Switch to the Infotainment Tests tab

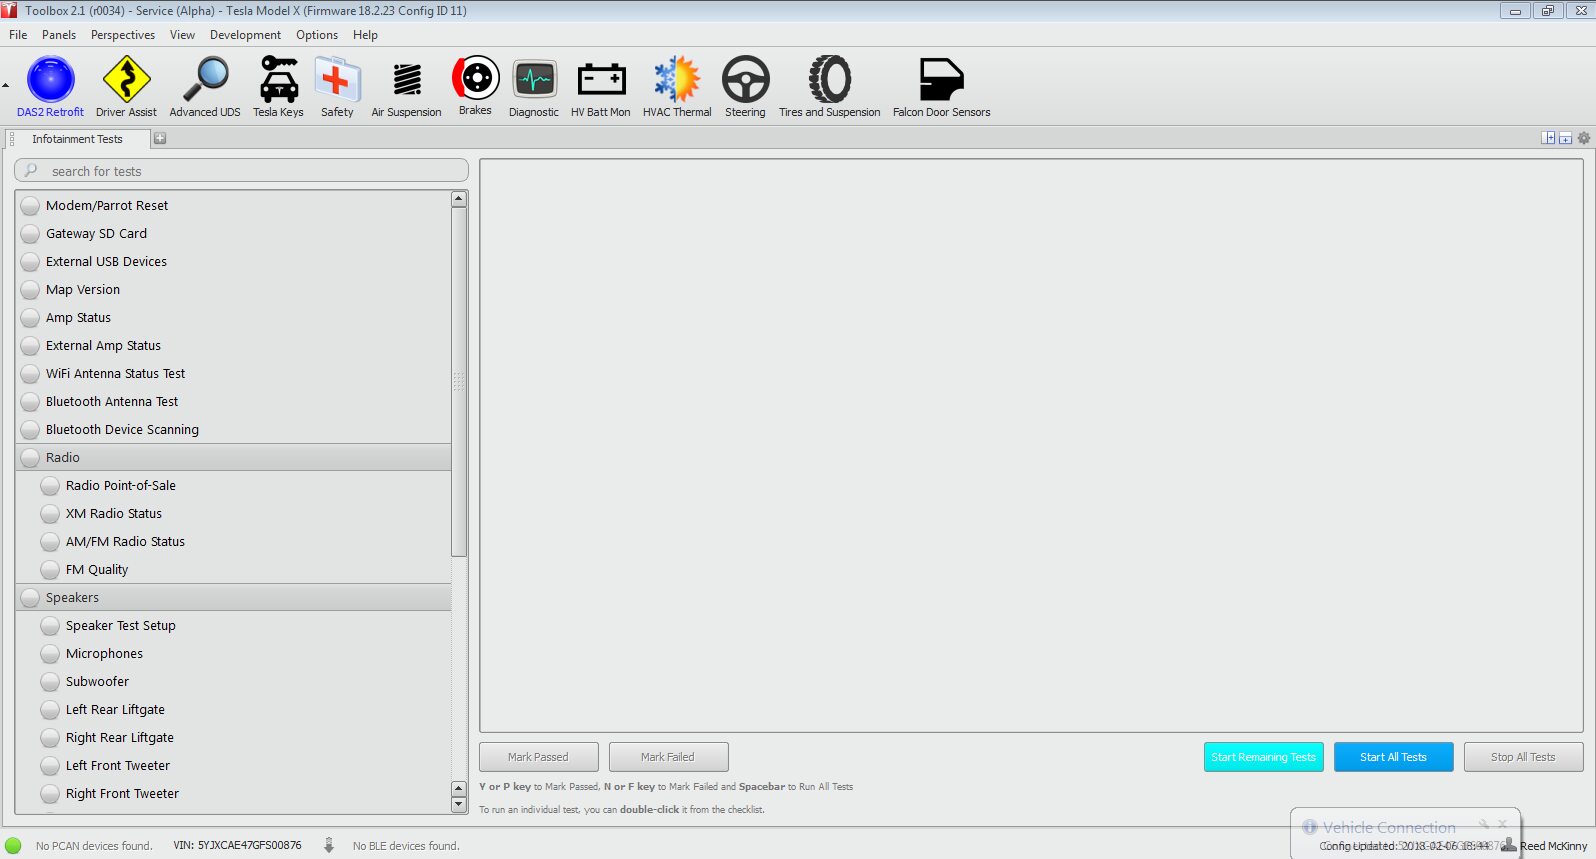click(77, 139)
